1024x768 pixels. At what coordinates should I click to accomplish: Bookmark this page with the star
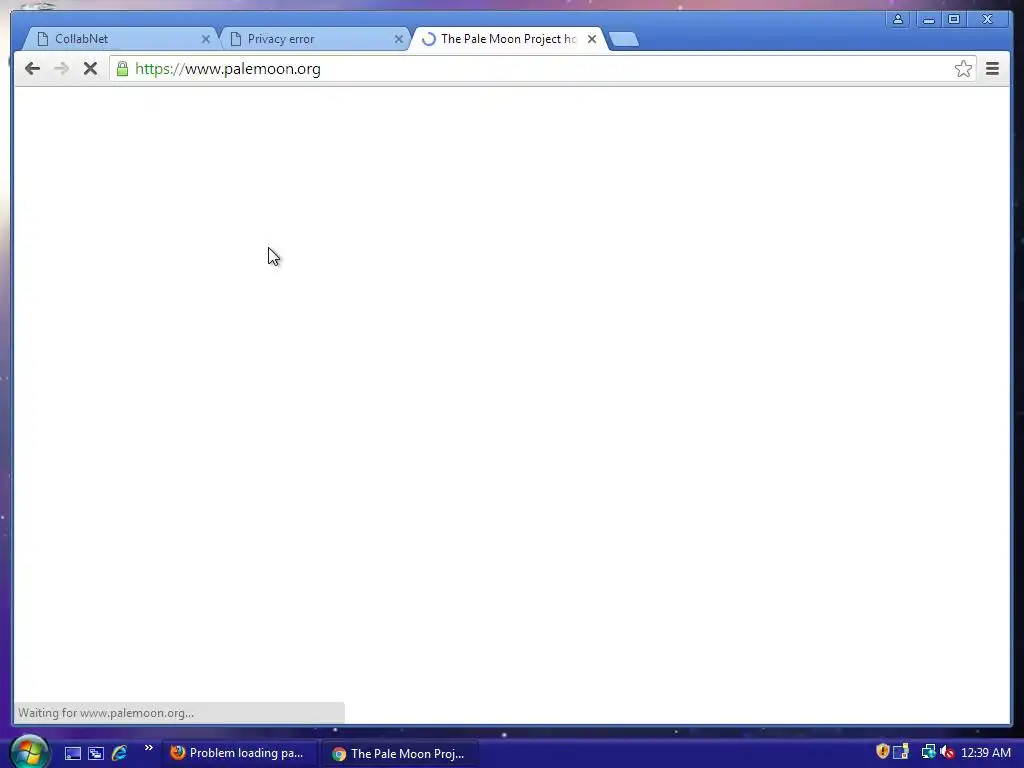(963, 69)
